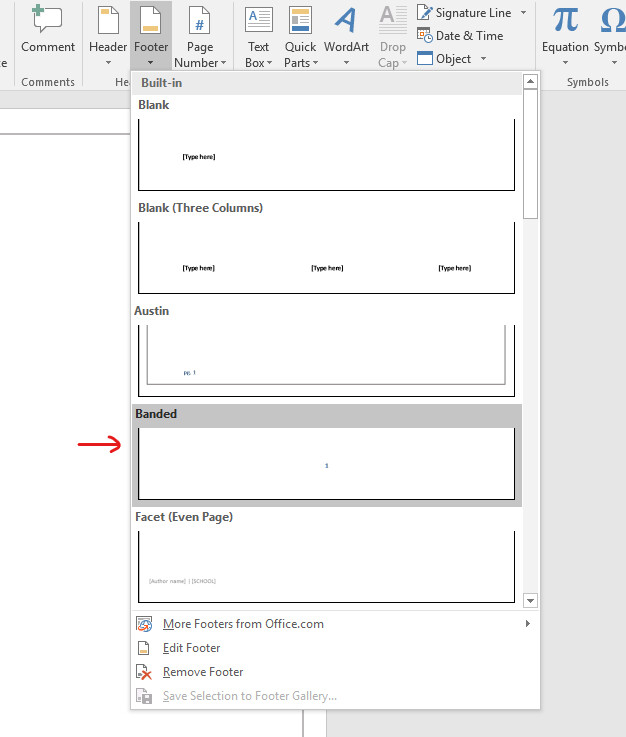Insert an Equation via the pi icon
Image resolution: width=626 pixels, height=737 pixels.
click(565, 20)
